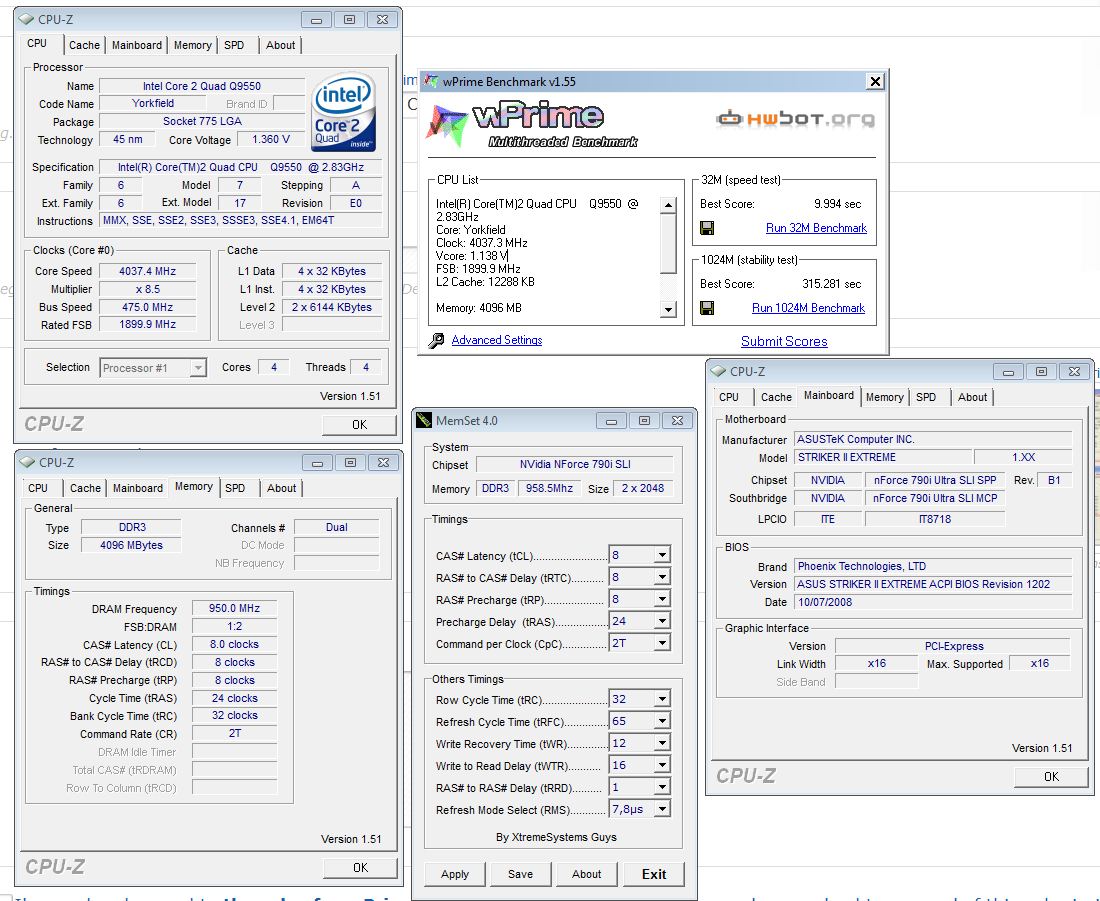Open the Precharge Delay (tRAS) dropdown
The width and height of the screenshot is (1100, 901).
[662, 621]
